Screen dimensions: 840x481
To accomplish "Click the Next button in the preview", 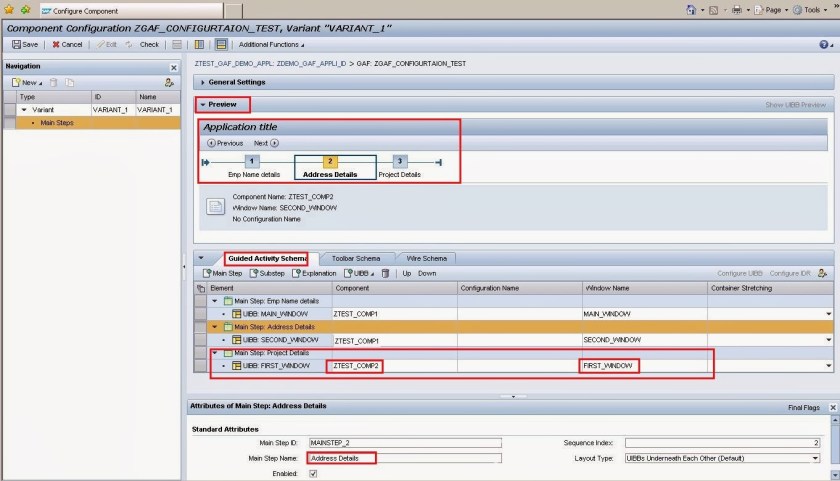I will [266, 143].
